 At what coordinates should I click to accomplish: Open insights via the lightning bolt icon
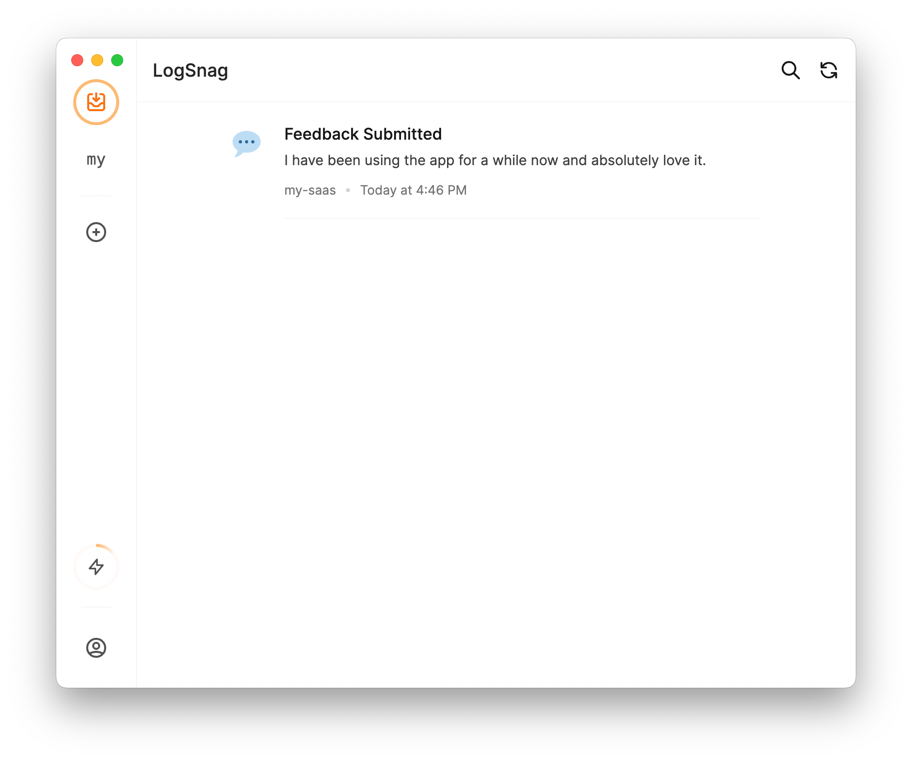point(96,566)
